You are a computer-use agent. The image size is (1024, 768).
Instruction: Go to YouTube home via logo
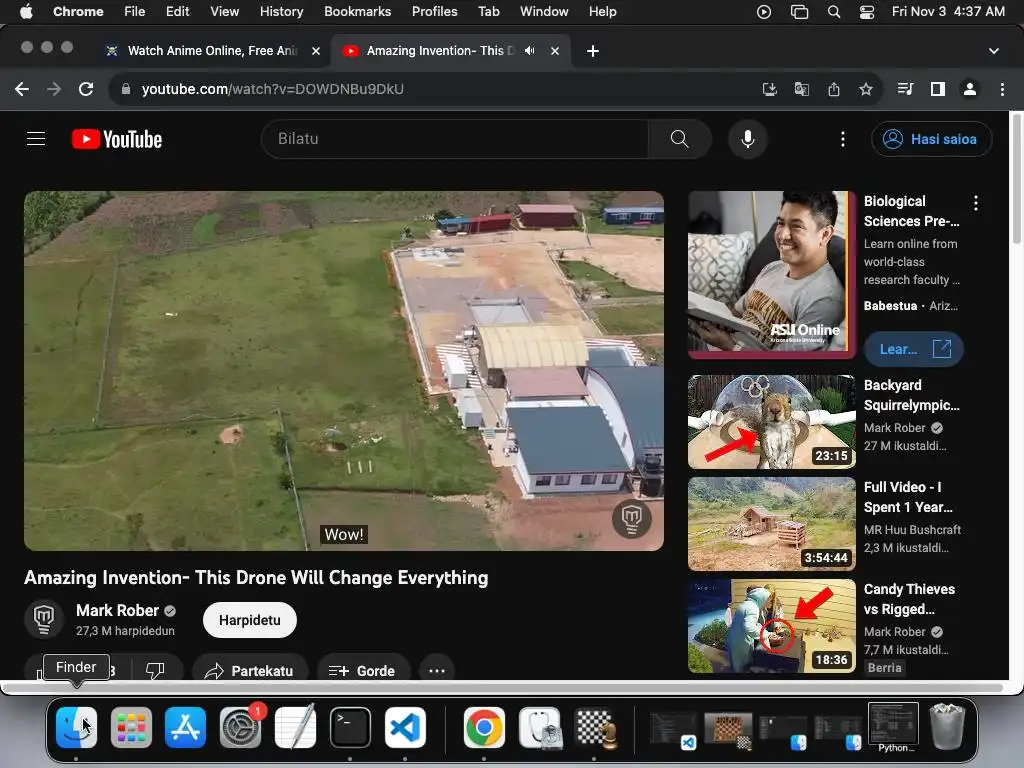(x=117, y=139)
